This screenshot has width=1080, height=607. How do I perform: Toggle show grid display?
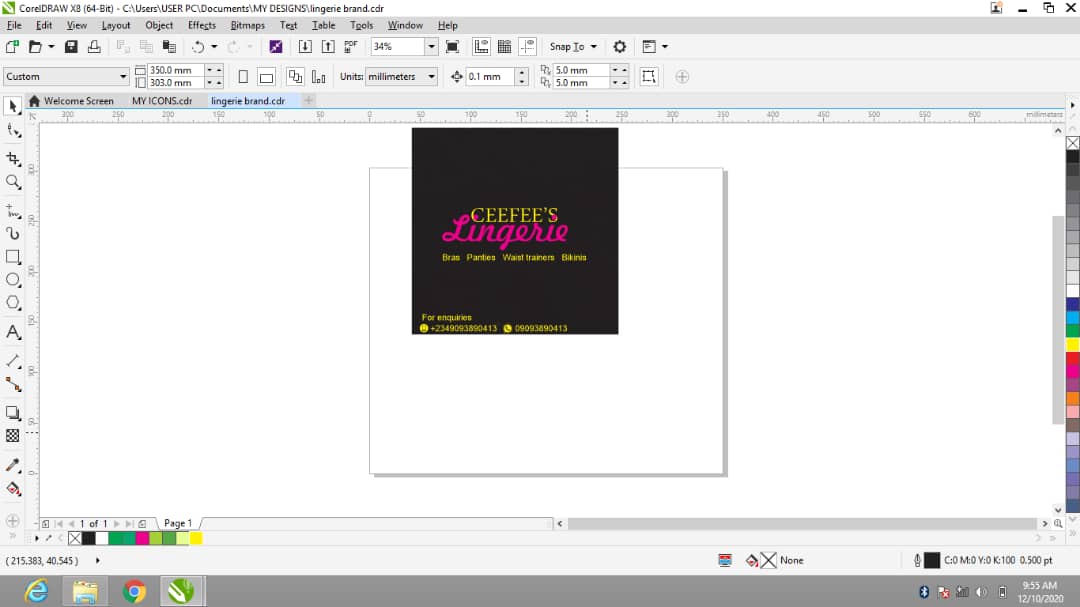pyautogui.click(x=504, y=47)
